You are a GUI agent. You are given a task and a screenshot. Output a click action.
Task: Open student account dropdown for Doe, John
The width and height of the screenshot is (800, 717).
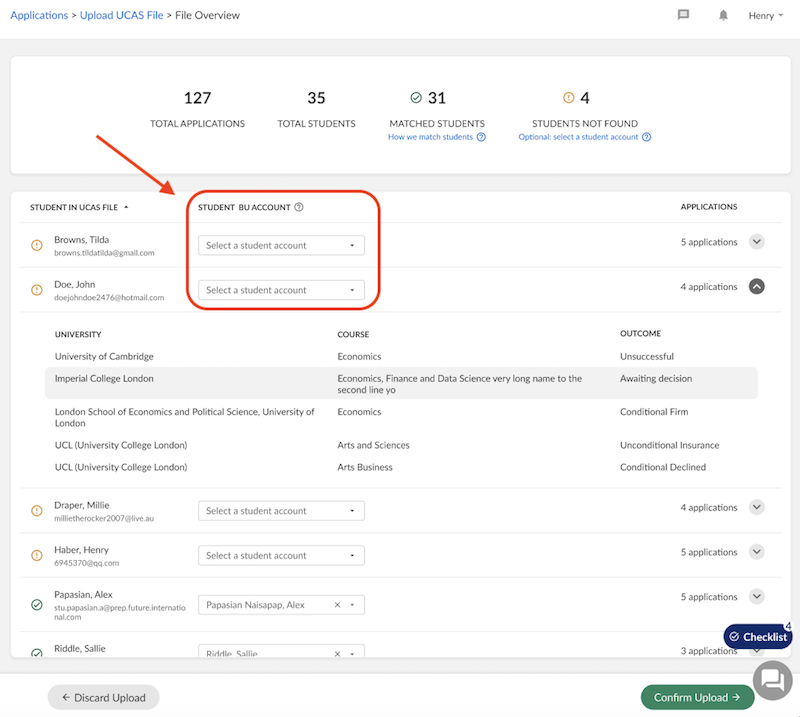281,290
